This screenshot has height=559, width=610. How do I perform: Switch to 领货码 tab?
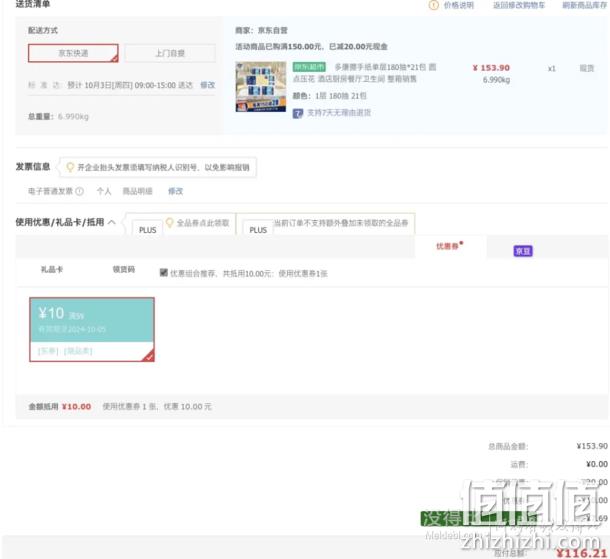[124, 269]
